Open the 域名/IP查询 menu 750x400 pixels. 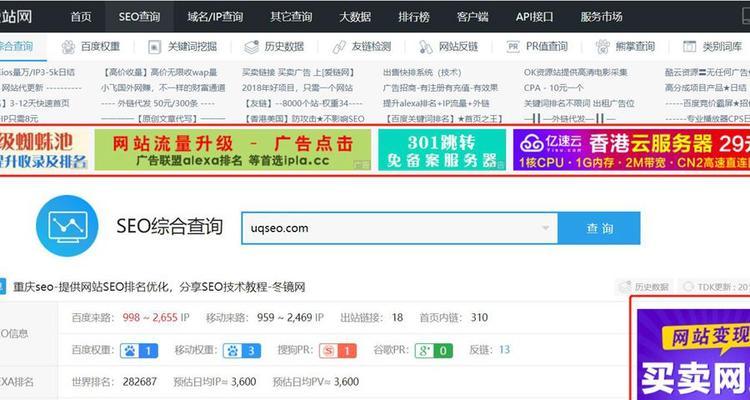click(x=215, y=17)
